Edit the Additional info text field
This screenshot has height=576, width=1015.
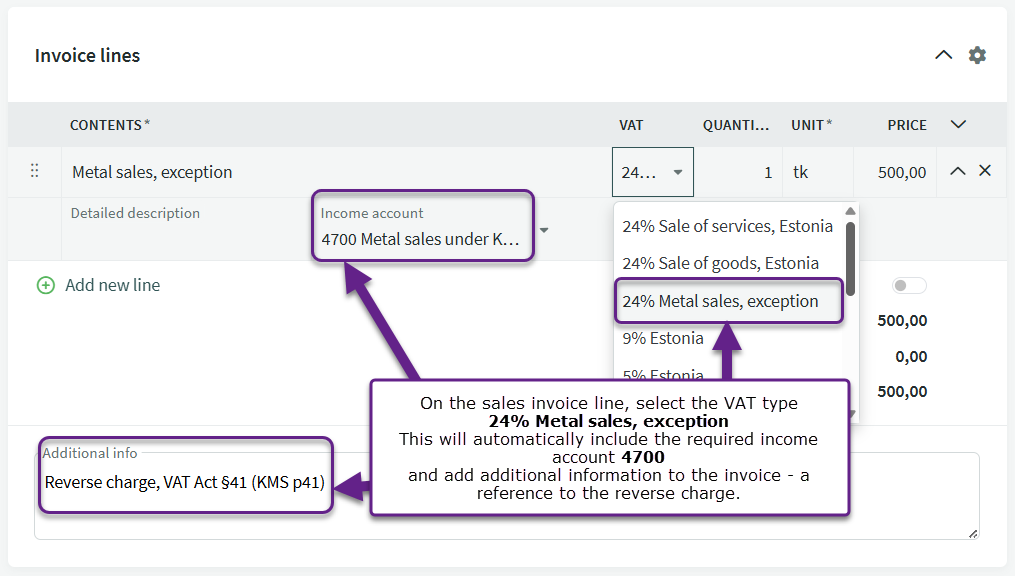point(650,496)
